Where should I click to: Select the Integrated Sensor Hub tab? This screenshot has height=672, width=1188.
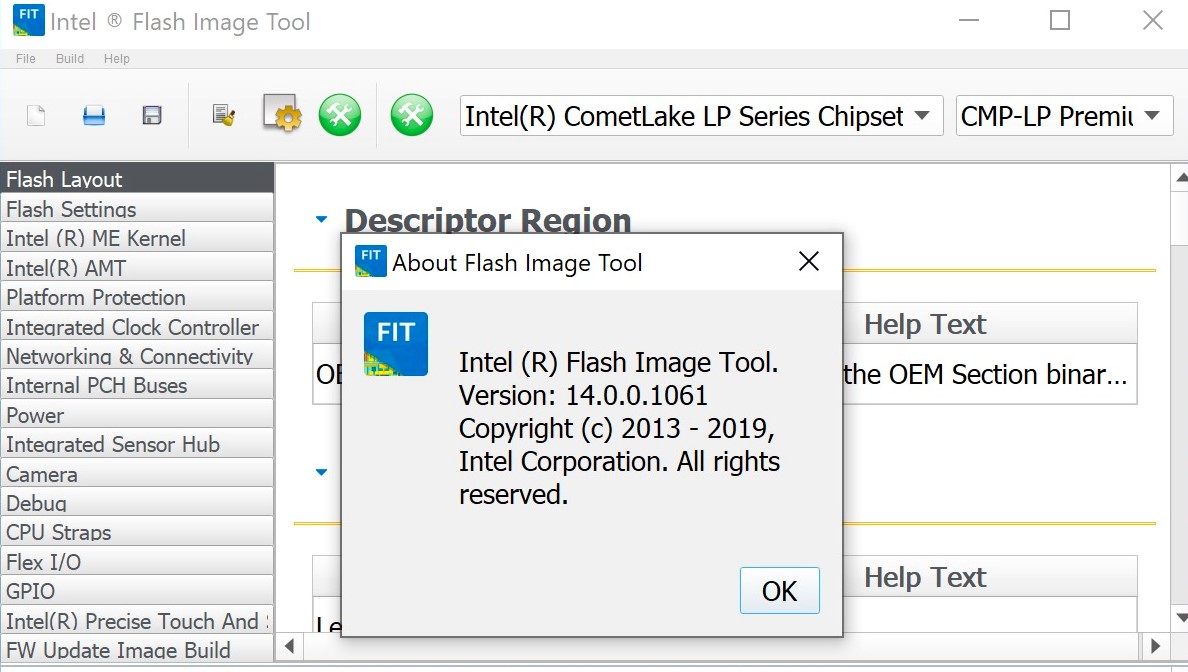(x=136, y=444)
